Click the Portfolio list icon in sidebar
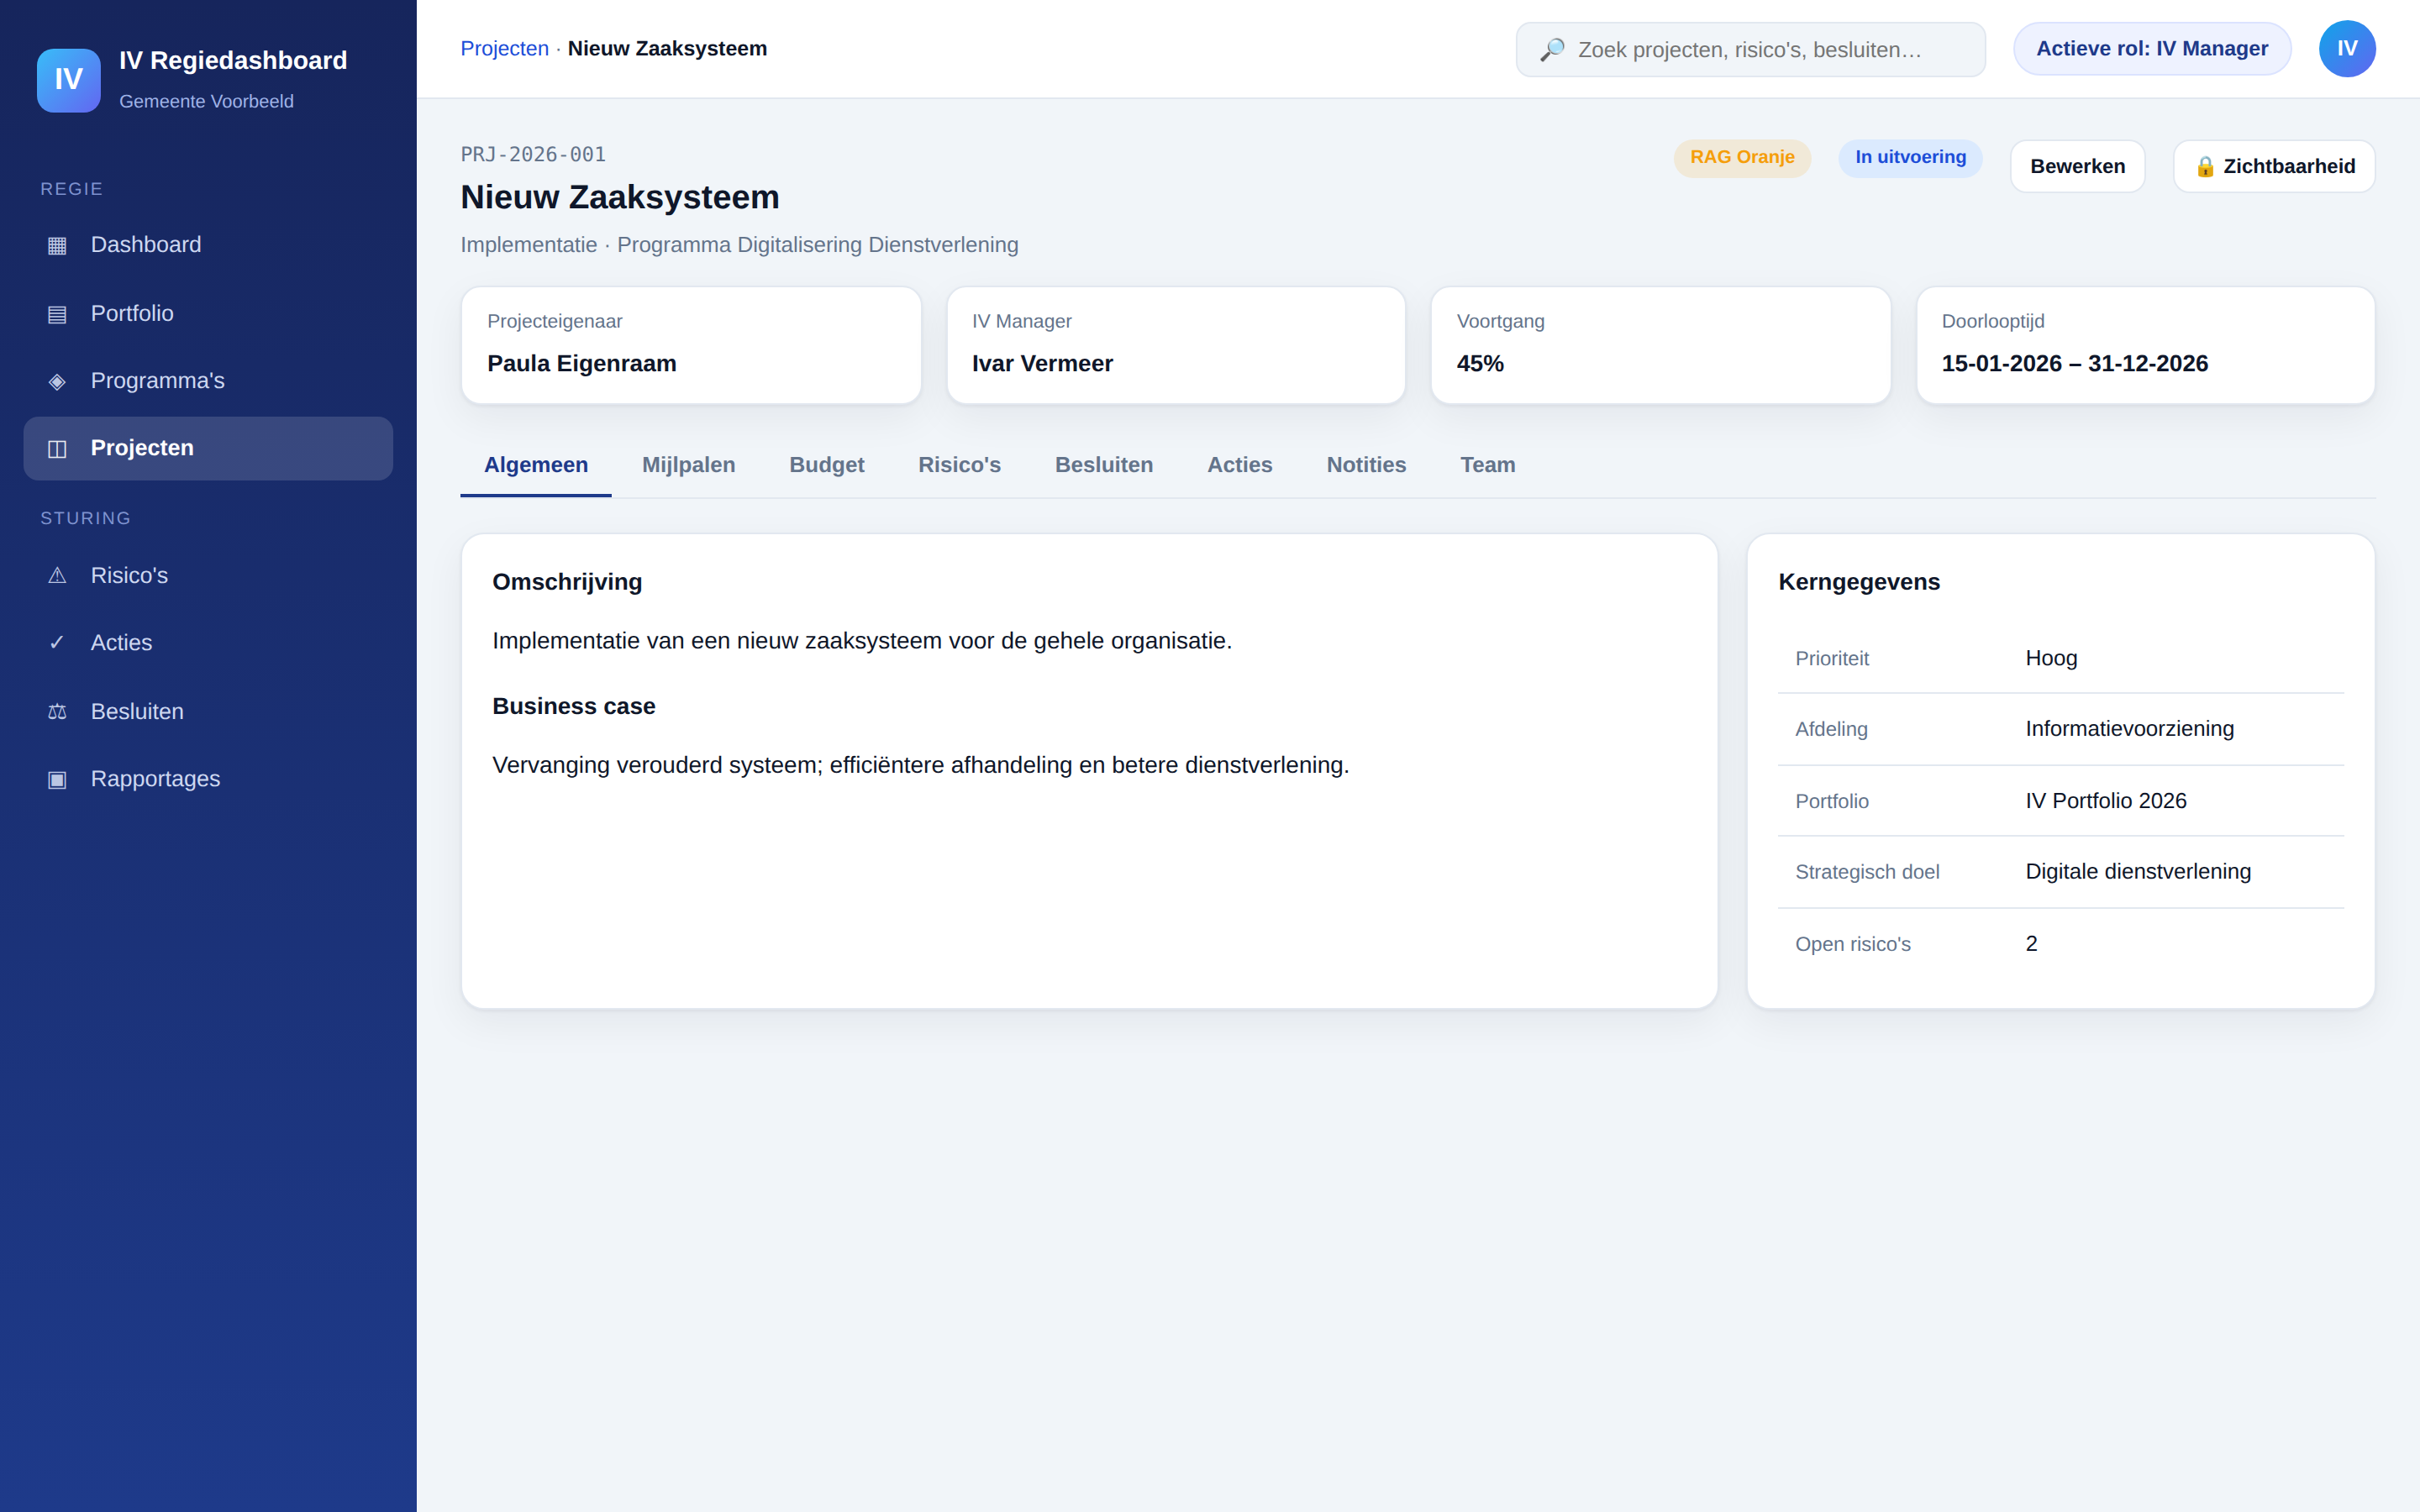 [x=57, y=314]
